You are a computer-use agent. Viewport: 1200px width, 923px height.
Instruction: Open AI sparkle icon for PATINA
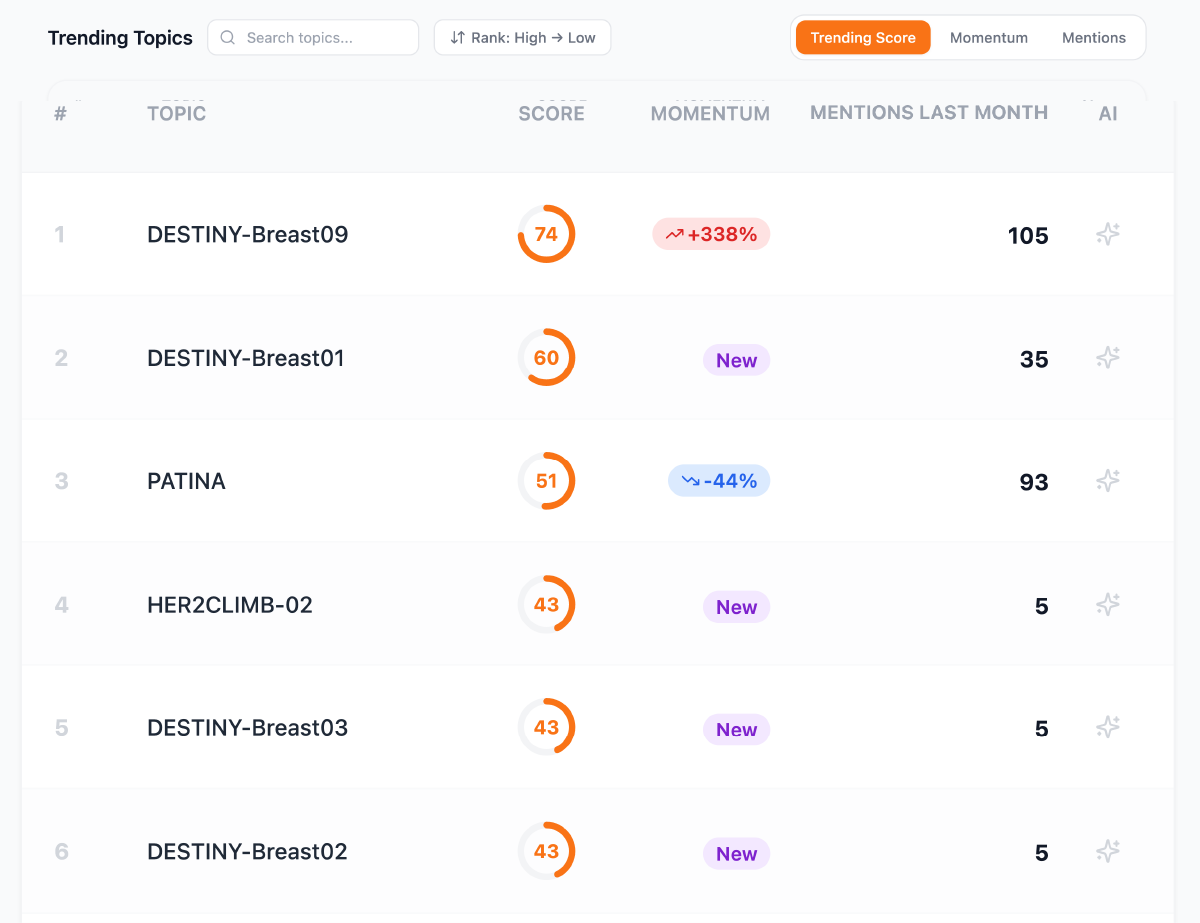coord(1107,481)
